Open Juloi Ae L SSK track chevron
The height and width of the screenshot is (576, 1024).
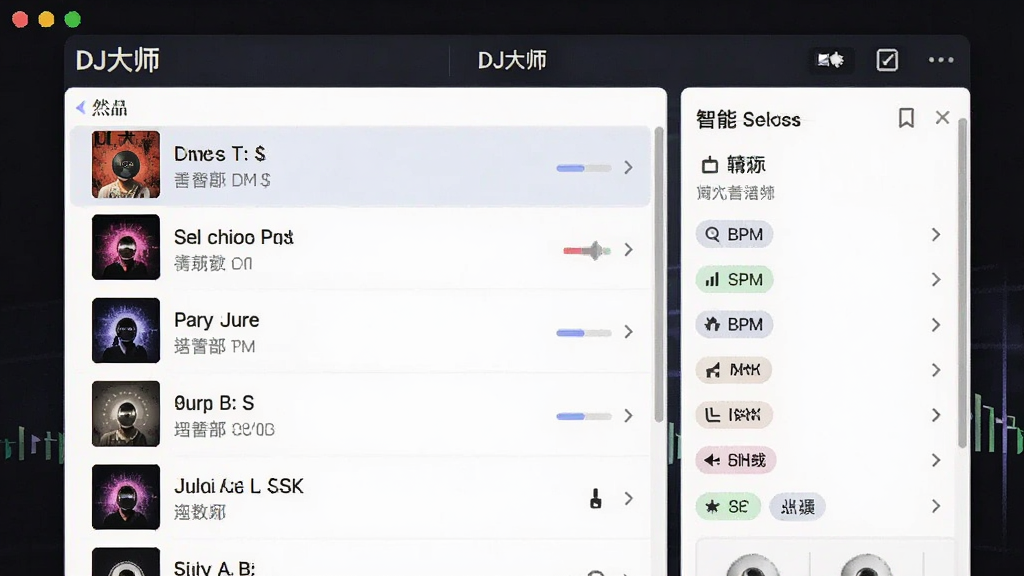click(x=628, y=498)
